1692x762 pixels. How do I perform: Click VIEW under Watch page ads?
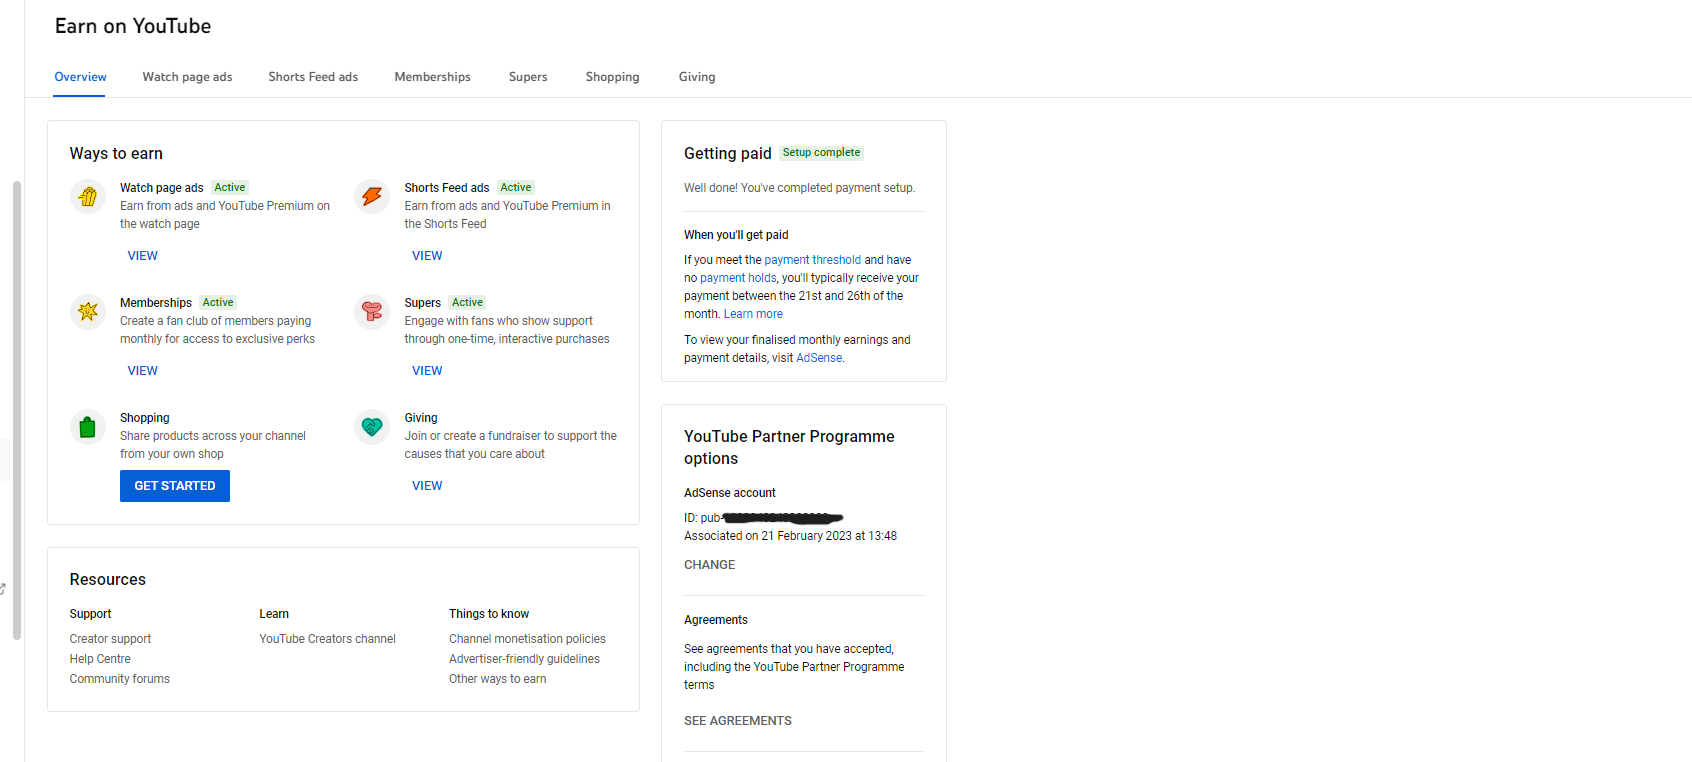point(142,256)
